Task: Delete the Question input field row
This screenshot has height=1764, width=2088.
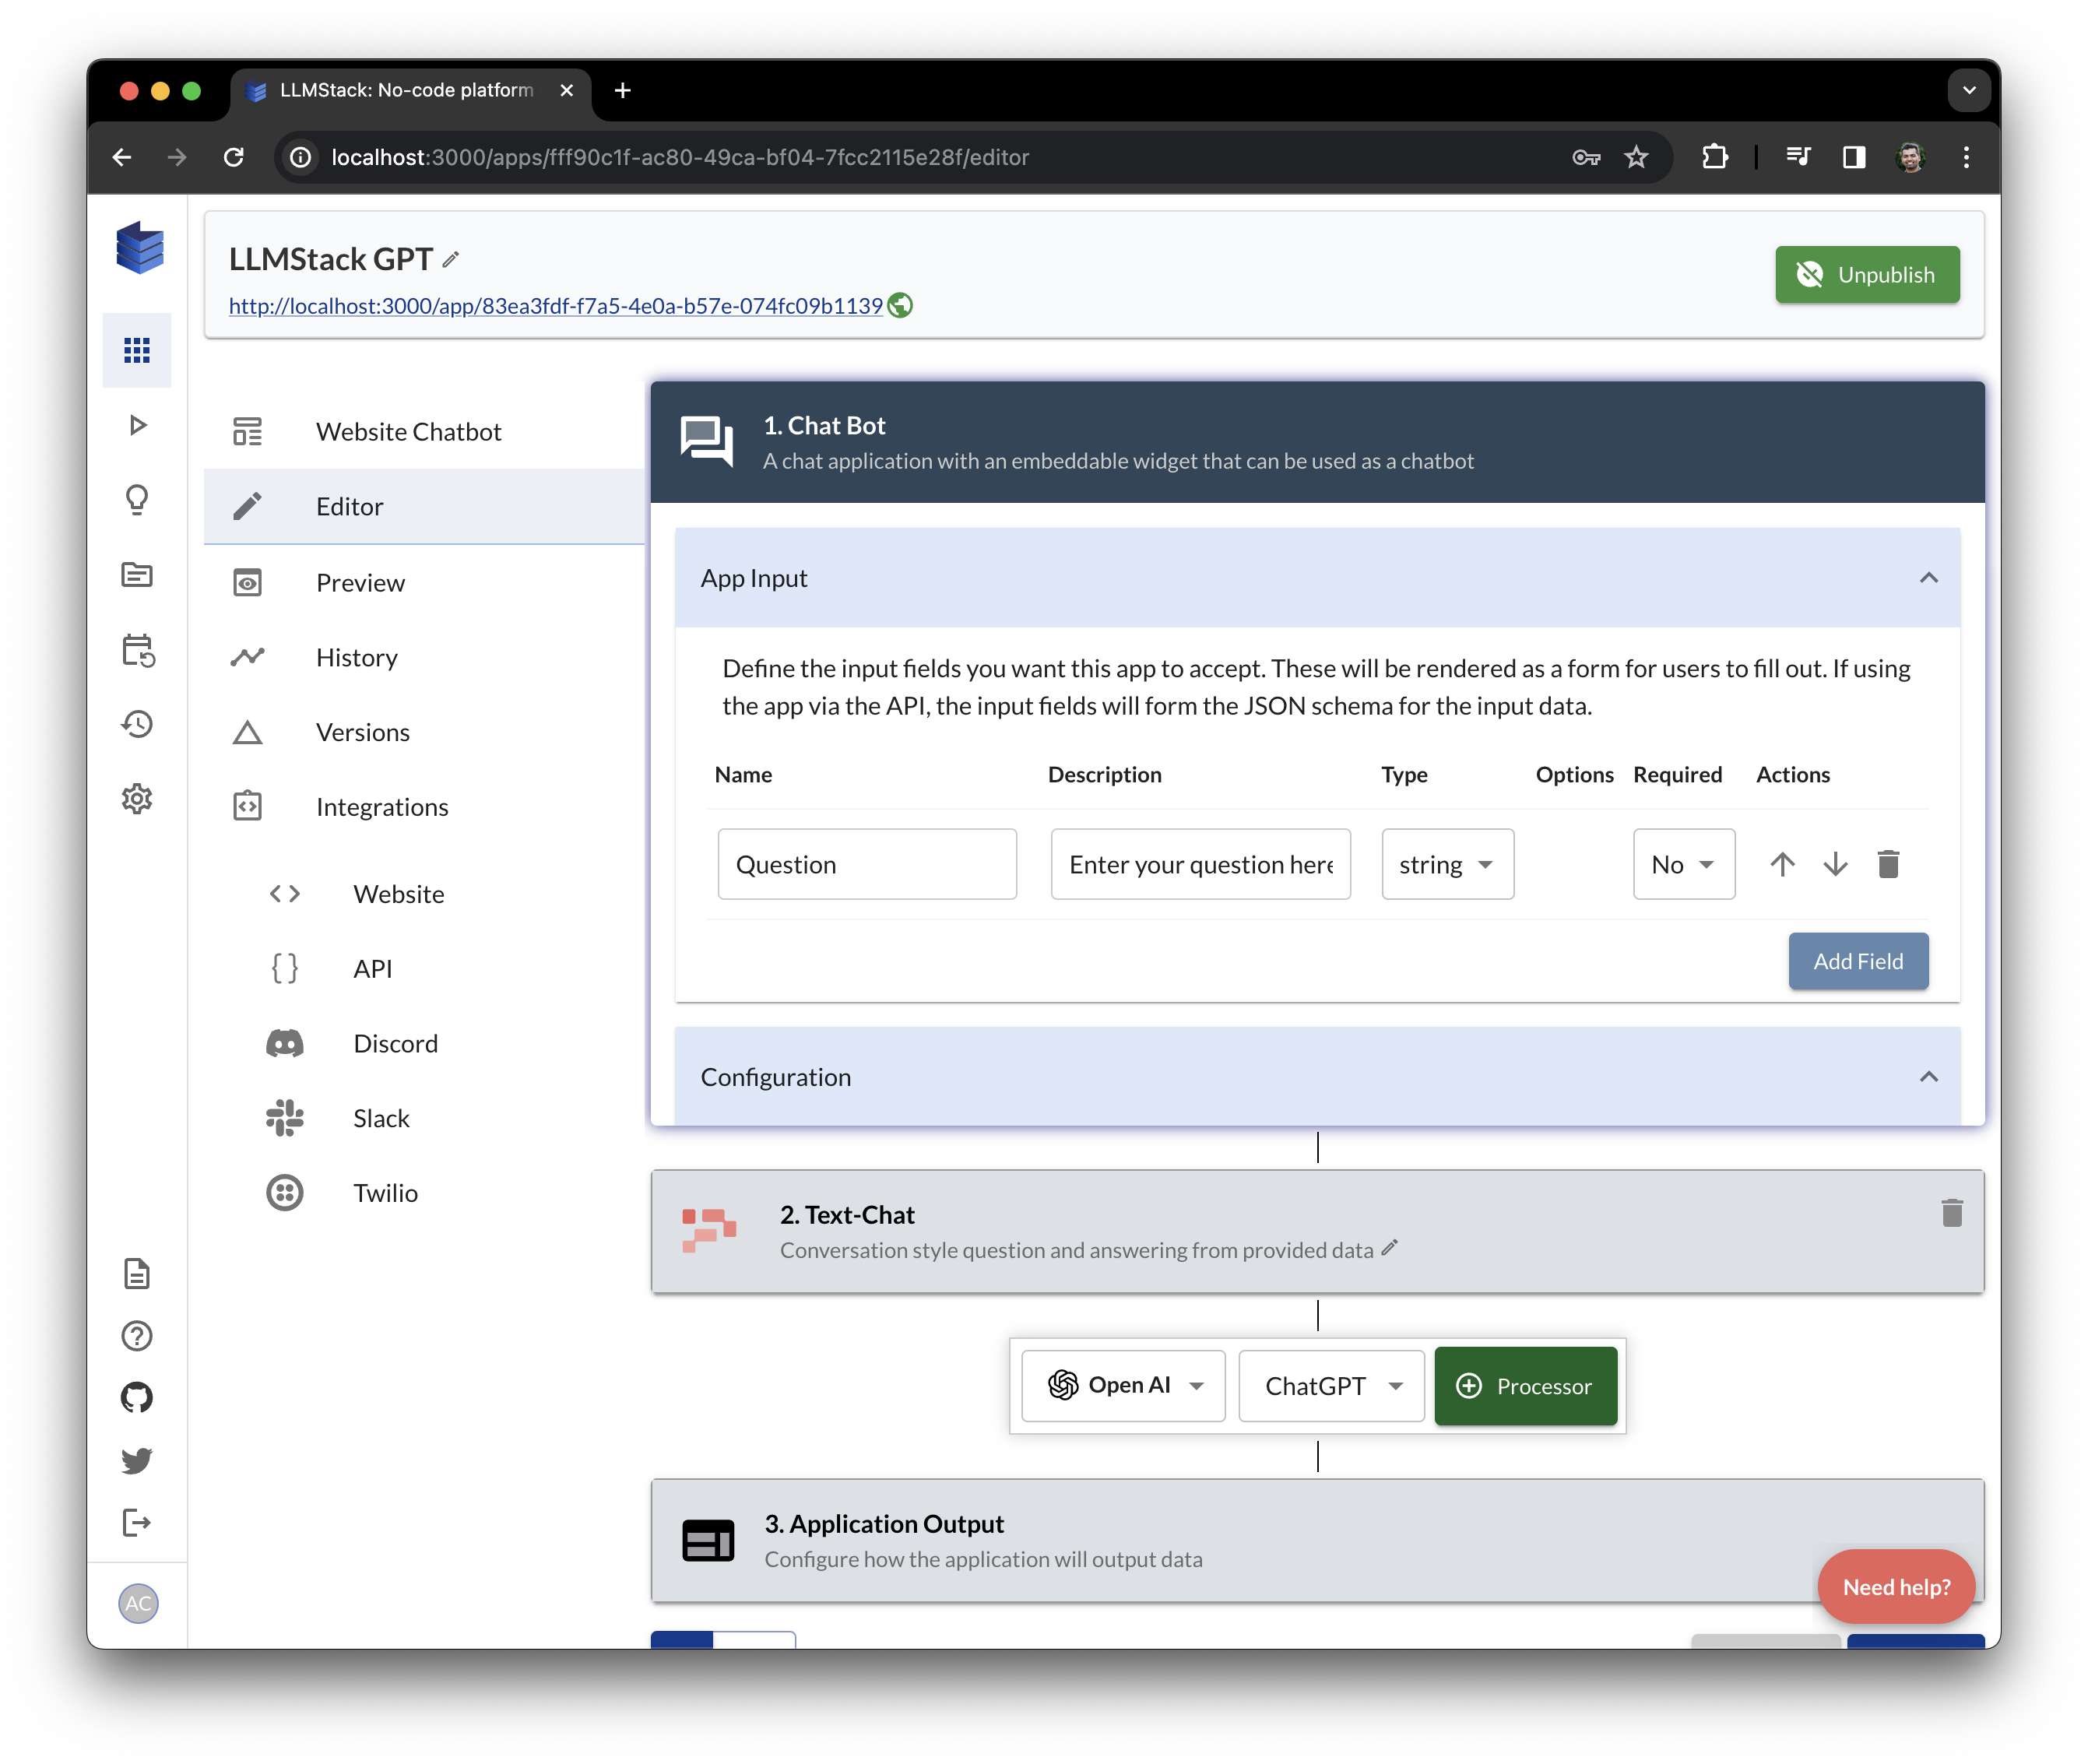Action: point(1888,864)
